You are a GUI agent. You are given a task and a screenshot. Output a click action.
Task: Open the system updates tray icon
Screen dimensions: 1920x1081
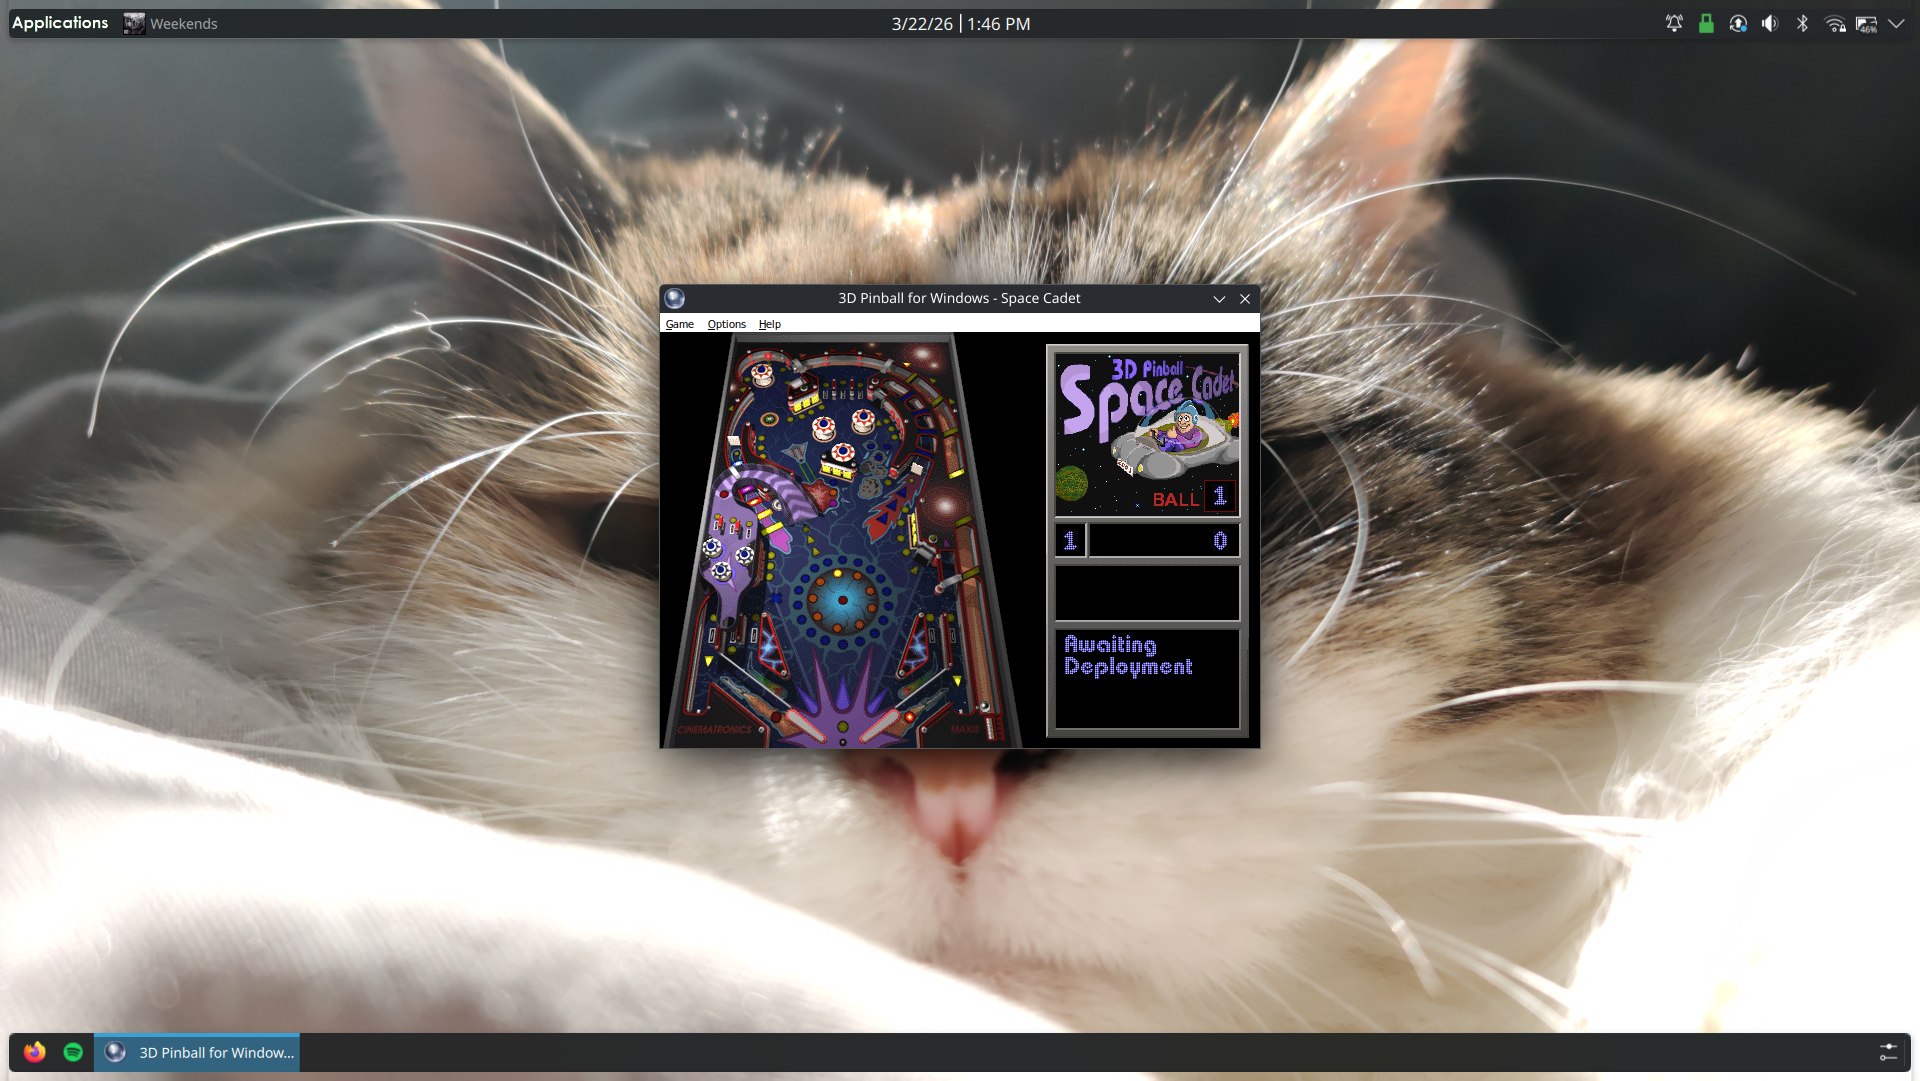coord(1738,23)
